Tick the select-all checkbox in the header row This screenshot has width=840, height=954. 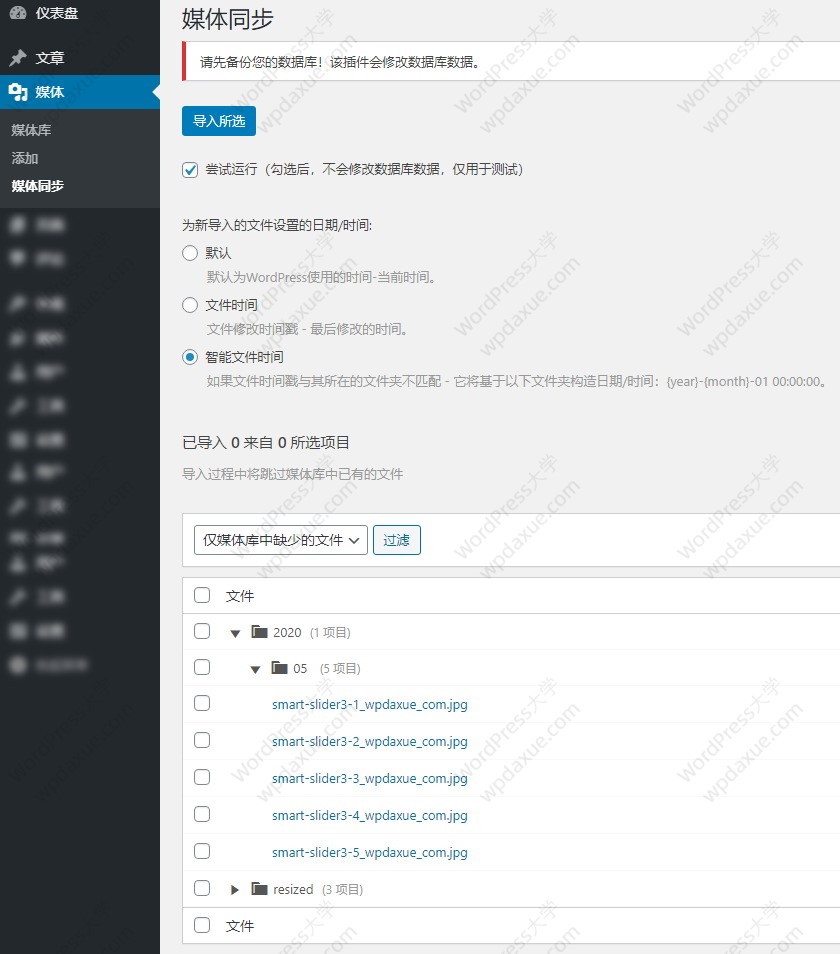202,595
